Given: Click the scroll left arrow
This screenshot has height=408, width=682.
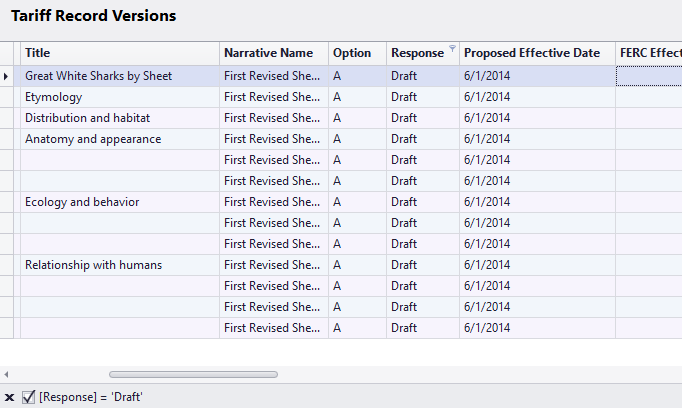Looking at the screenshot, I should [6, 374].
